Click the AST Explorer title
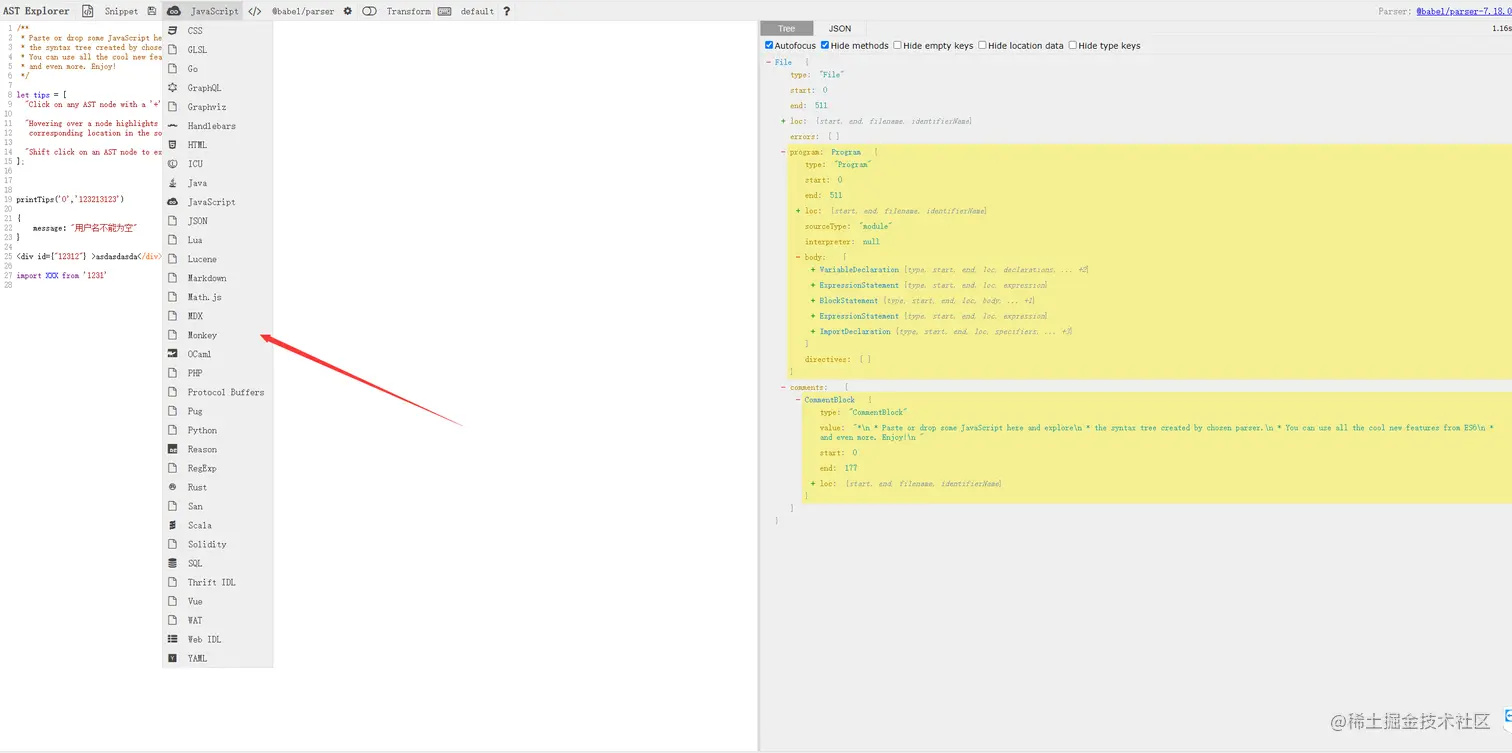This screenshot has width=1512, height=753. click(36, 11)
